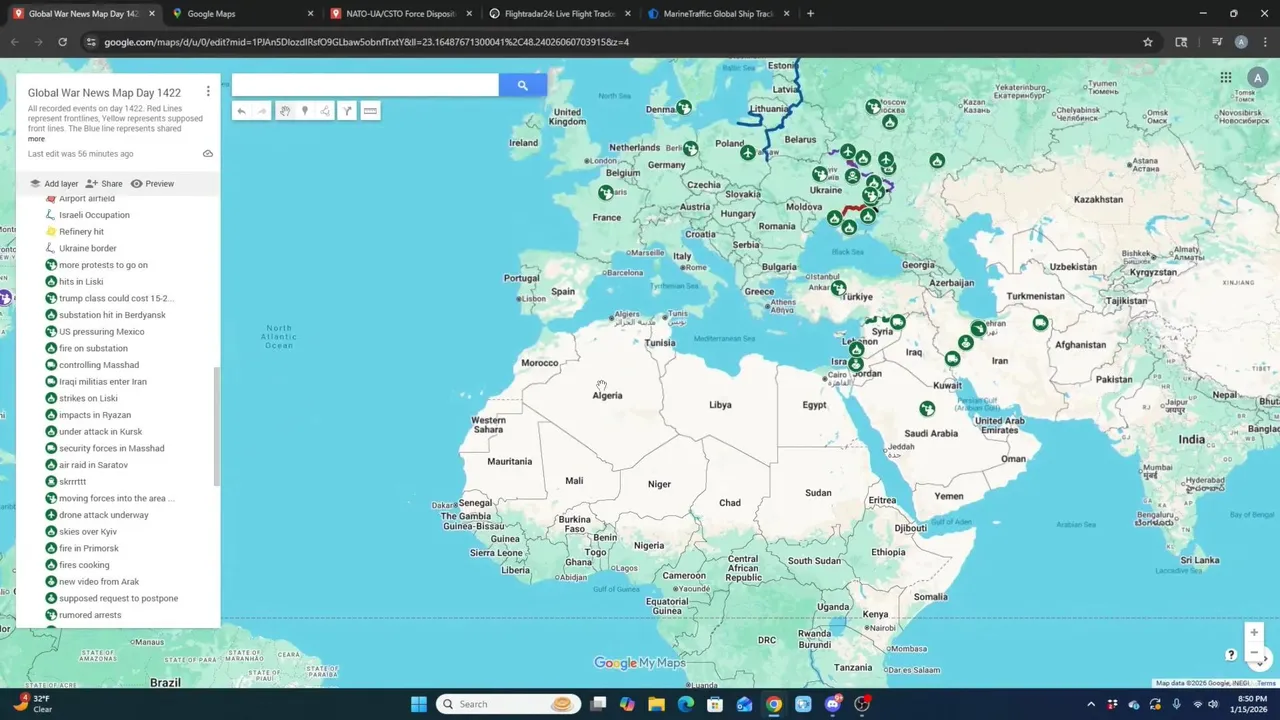
Task: Click the Share button
Action: tap(104, 184)
